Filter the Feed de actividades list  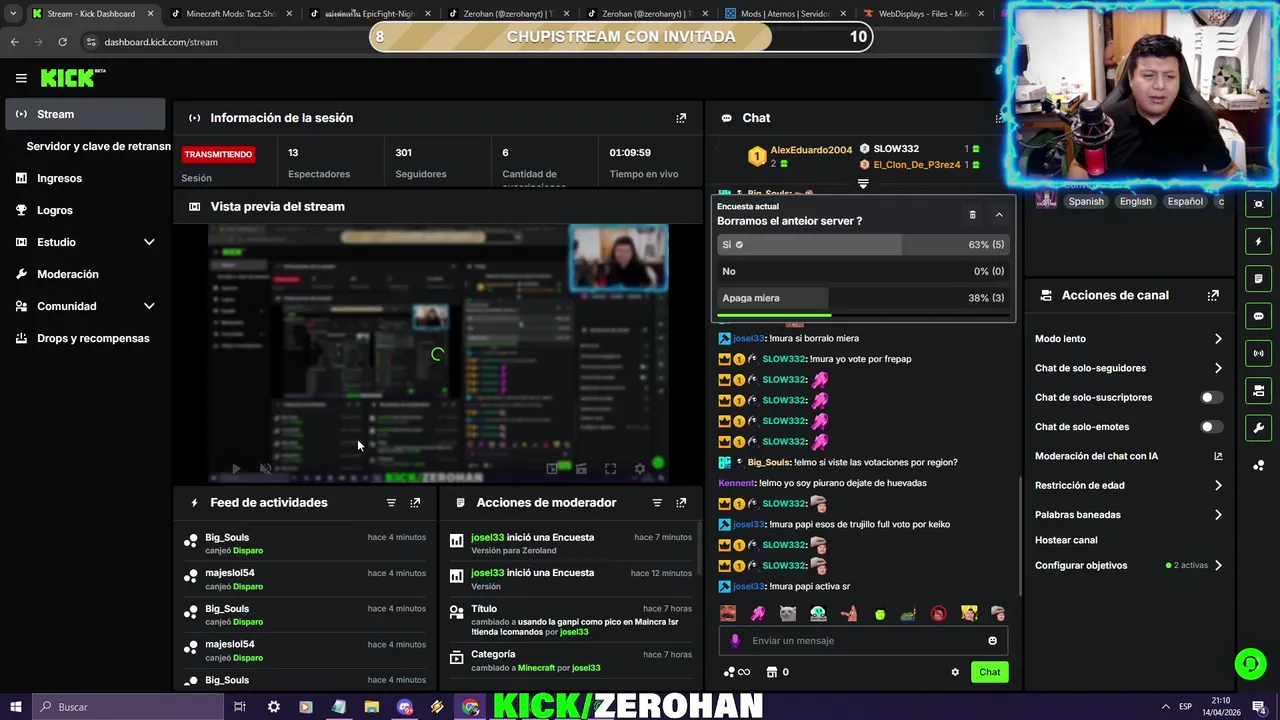[x=391, y=503]
